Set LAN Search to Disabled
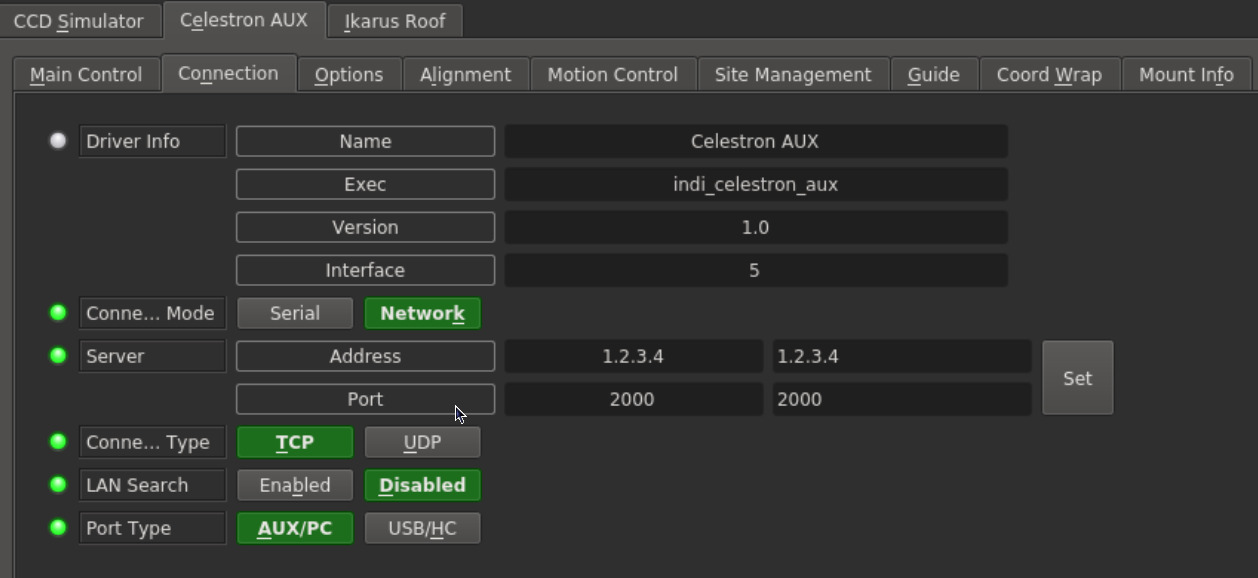Screen dimensions: 1258x578 422,485
